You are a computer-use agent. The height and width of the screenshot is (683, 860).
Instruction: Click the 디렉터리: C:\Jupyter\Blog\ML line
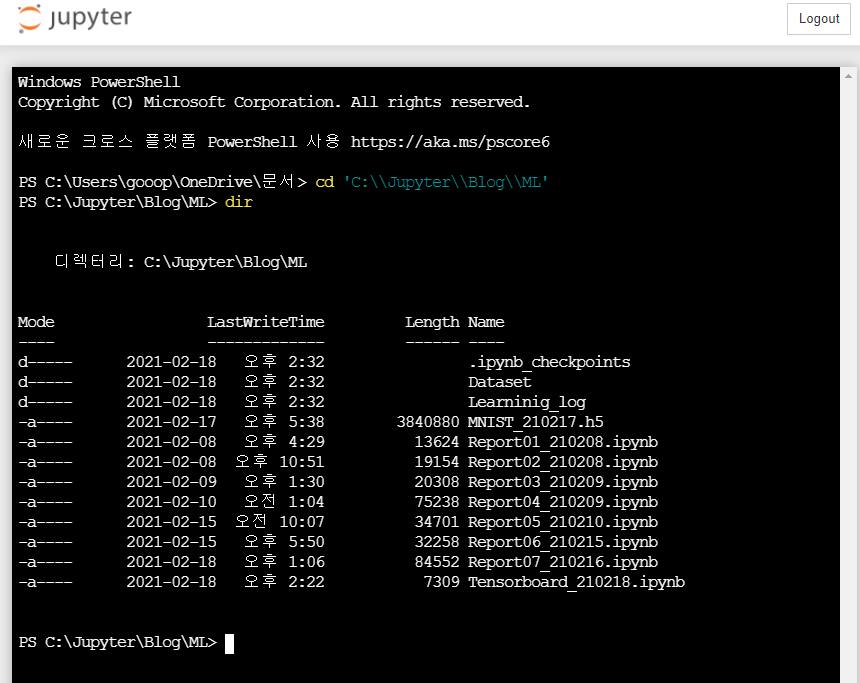click(180, 262)
